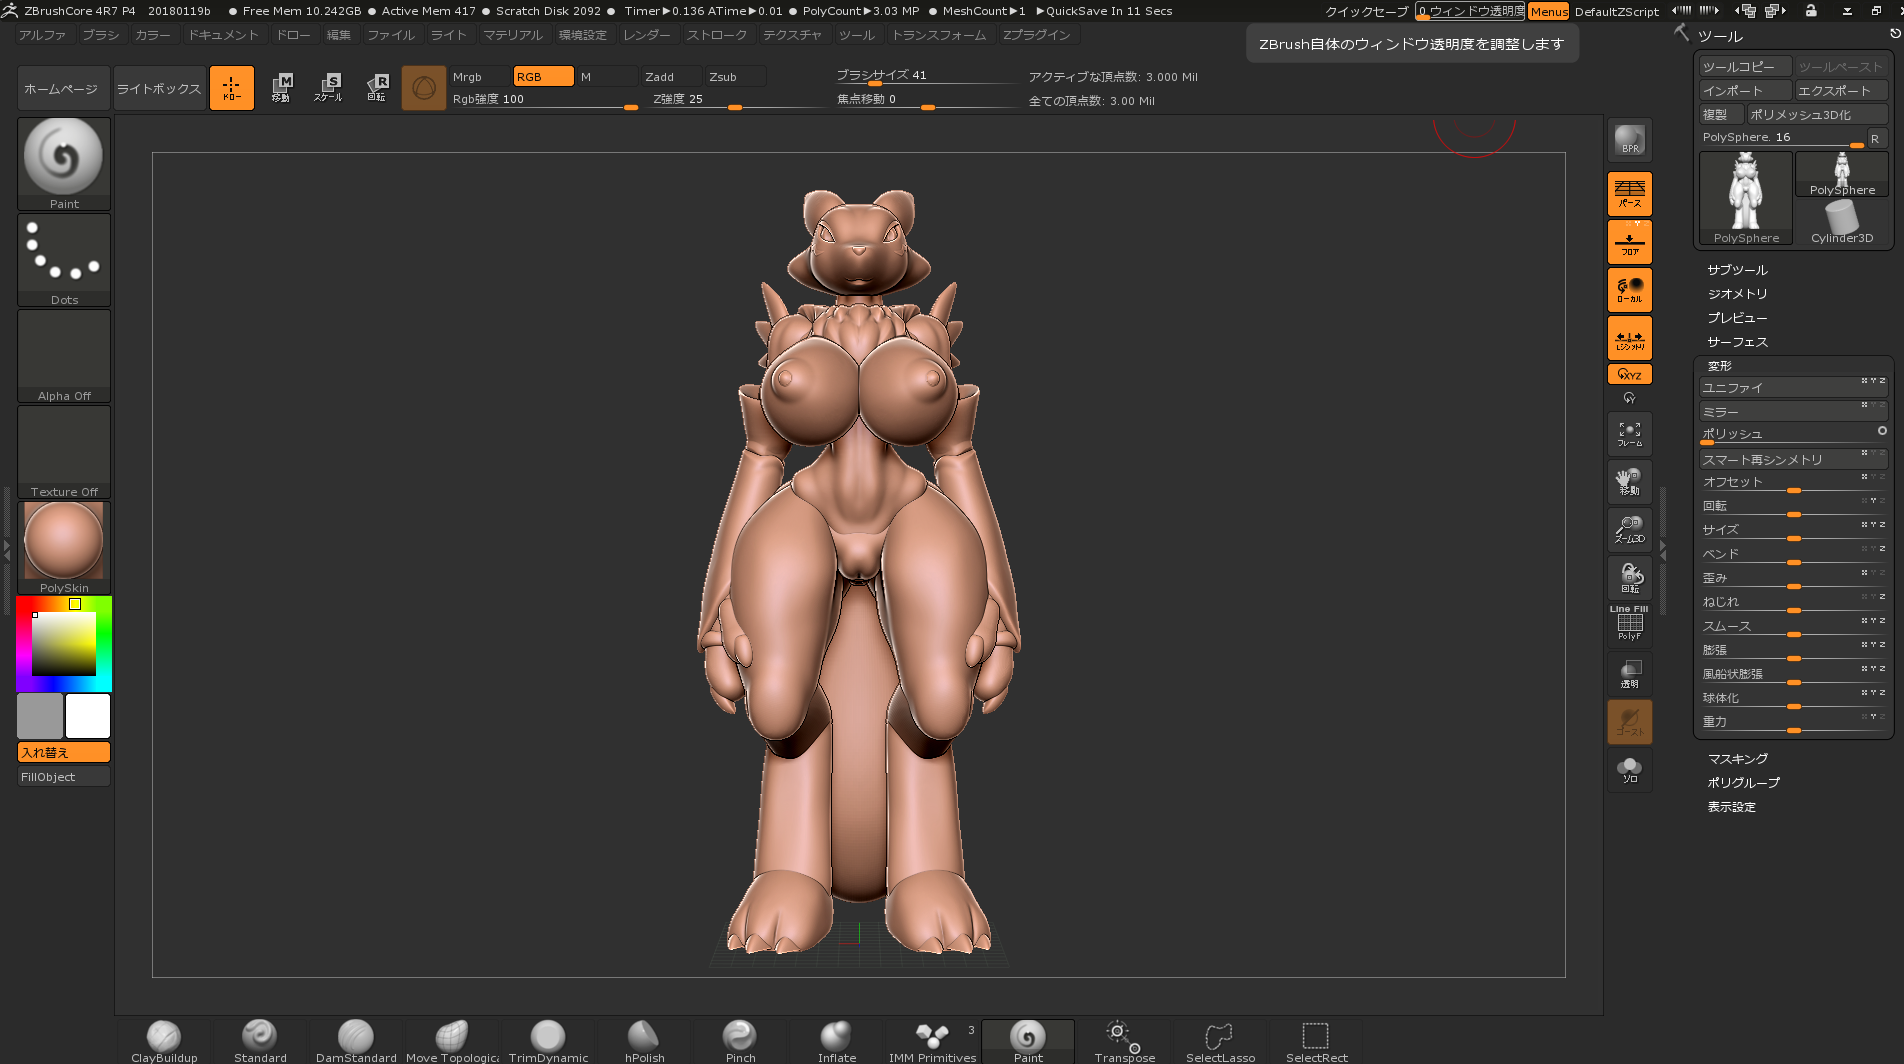Click the Scale mode icon

coord(328,87)
